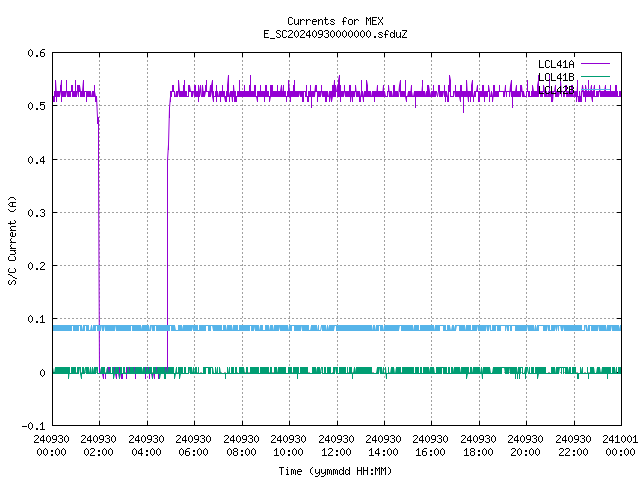640x480 pixels.
Task: Click the y-axis tick value 0.5
Action: pos(36,106)
